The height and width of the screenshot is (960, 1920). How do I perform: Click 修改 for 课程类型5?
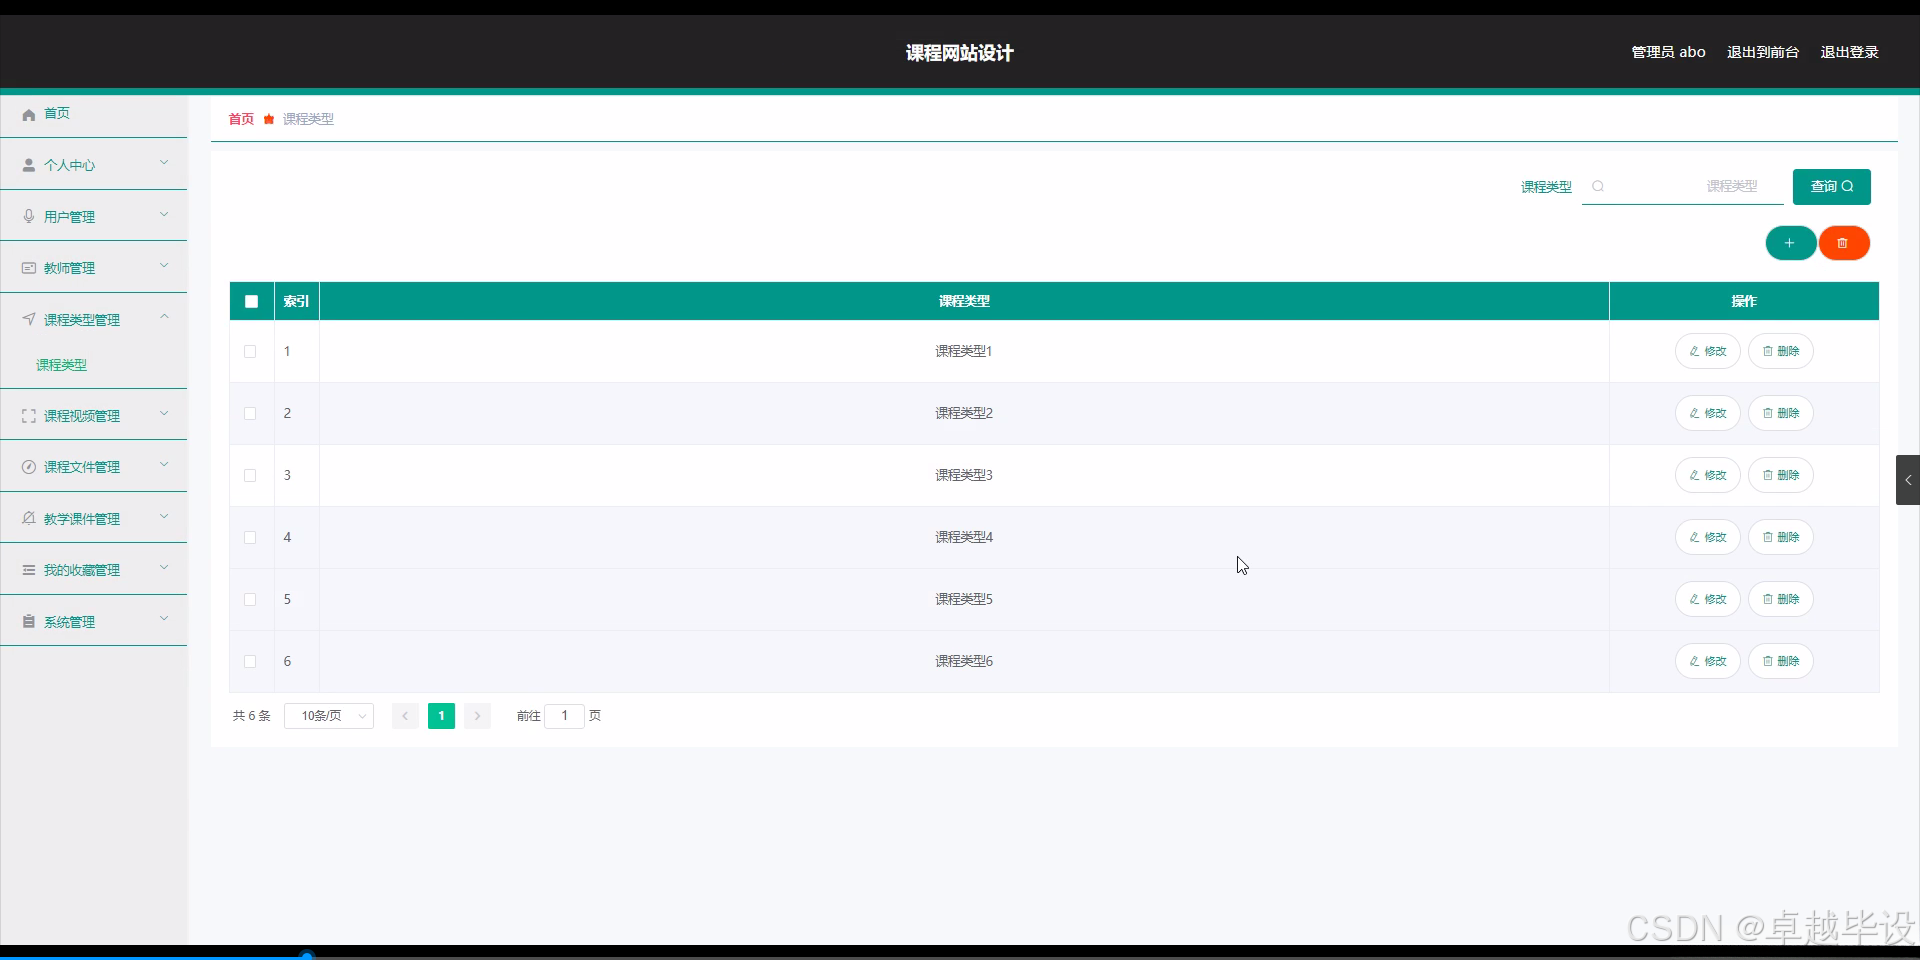point(1708,599)
